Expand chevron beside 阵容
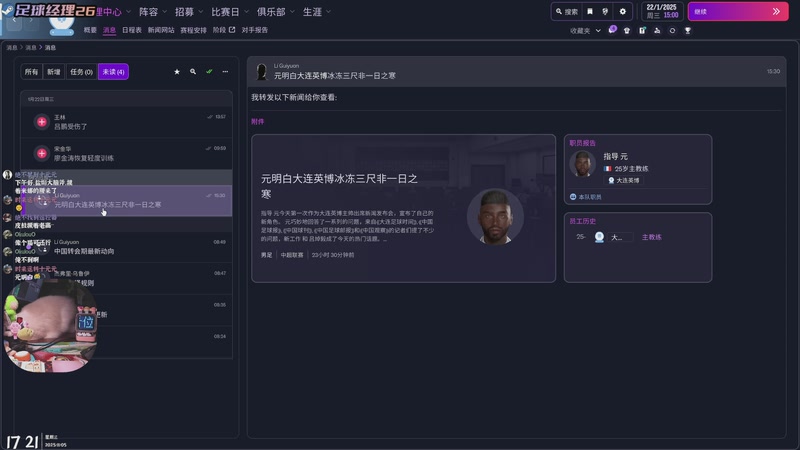 (164, 11)
